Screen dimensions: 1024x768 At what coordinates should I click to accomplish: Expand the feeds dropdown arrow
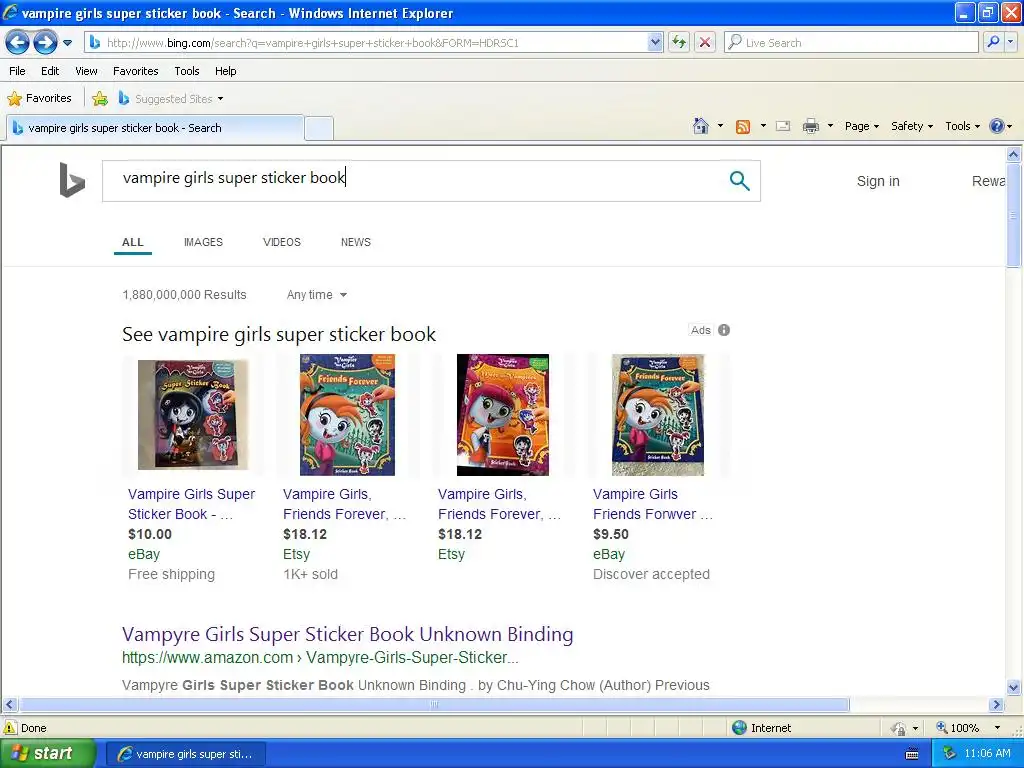(x=763, y=126)
